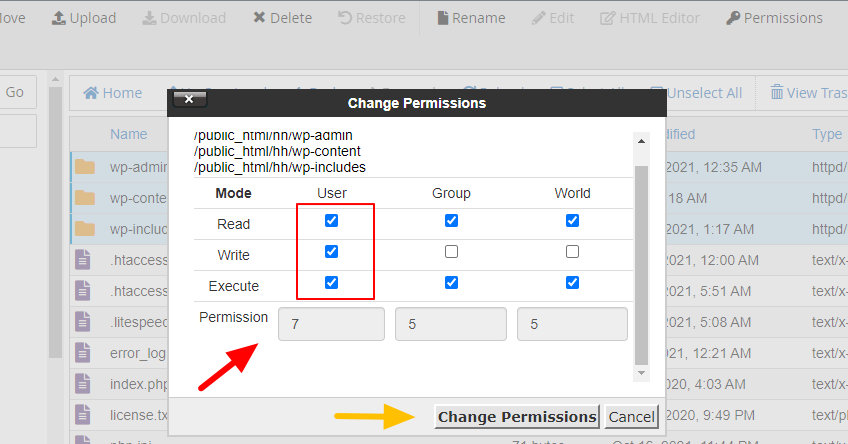The height and width of the screenshot is (444, 848).
Task: Enable the World Write checkbox
Action: tap(572, 252)
